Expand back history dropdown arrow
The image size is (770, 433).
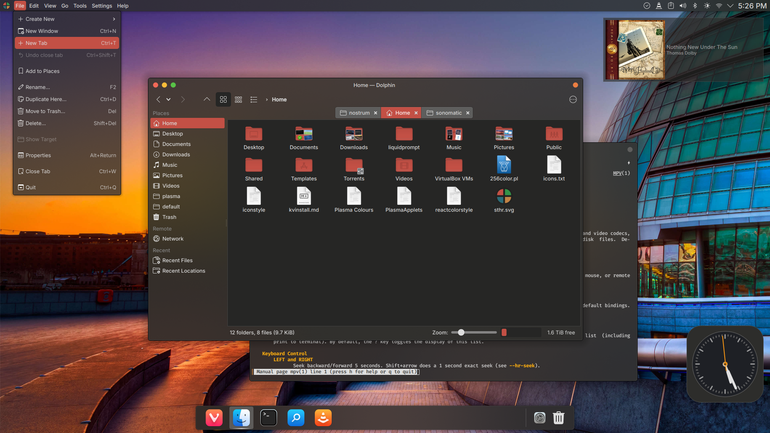point(168,100)
